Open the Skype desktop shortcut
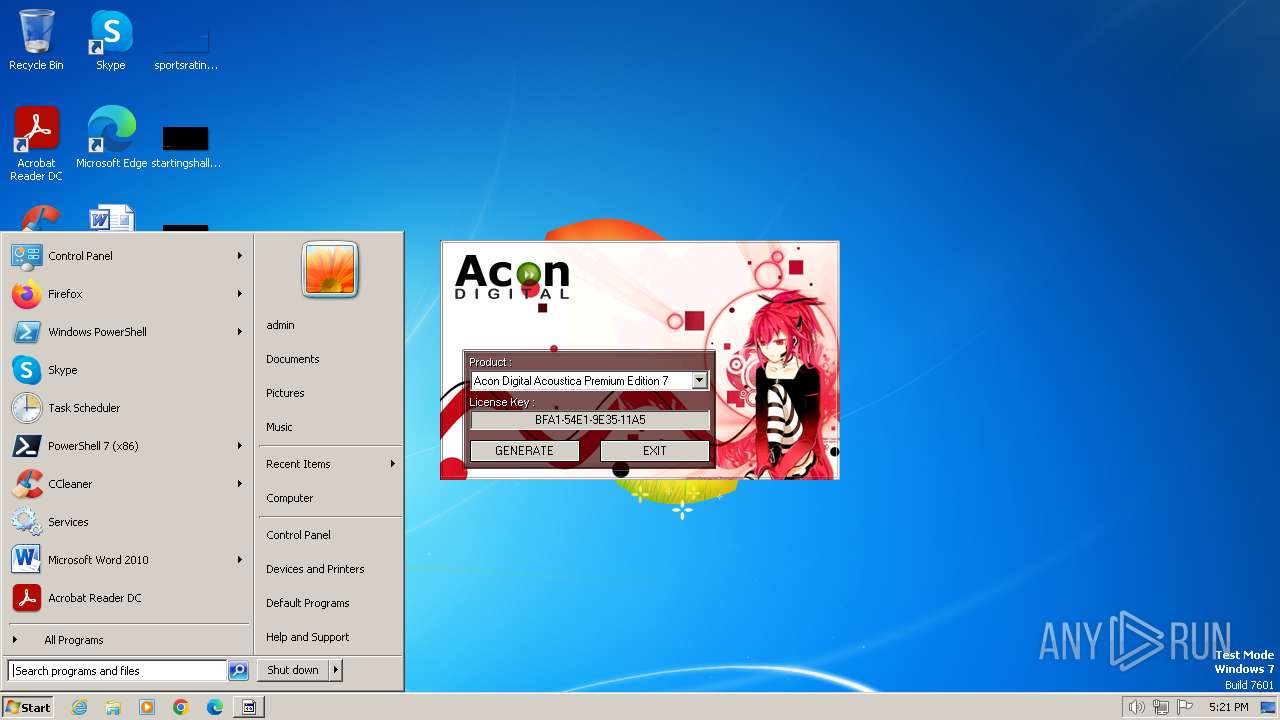This screenshot has height=720, width=1280. coord(111,40)
